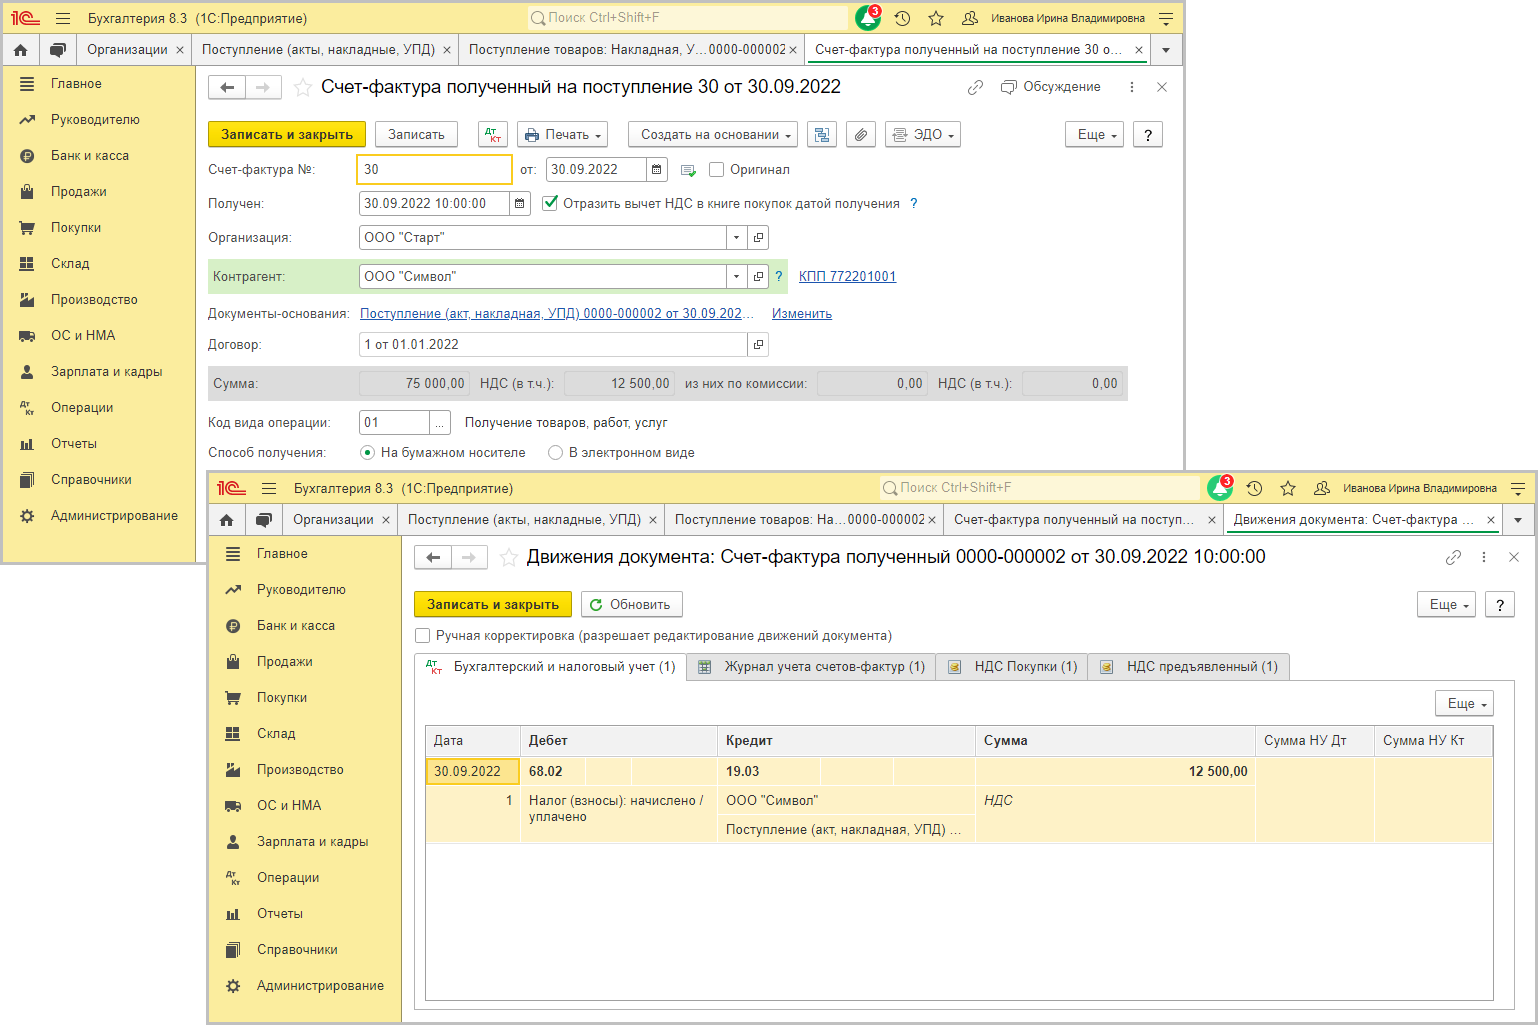Select На бумажном носителе radio option
Viewport: 1538px width, 1025px height.
(x=368, y=453)
